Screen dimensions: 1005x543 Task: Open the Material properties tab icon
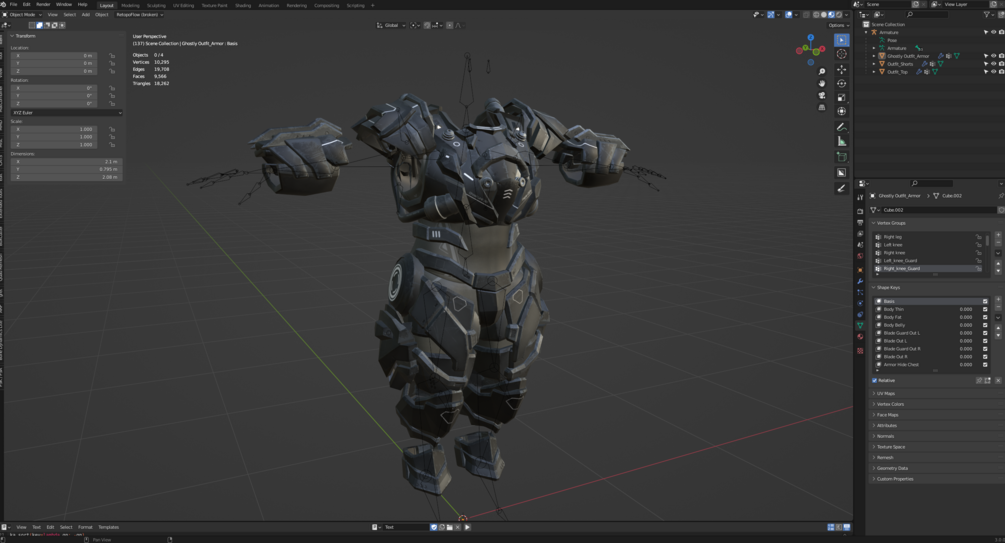click(x=860, y=337)
